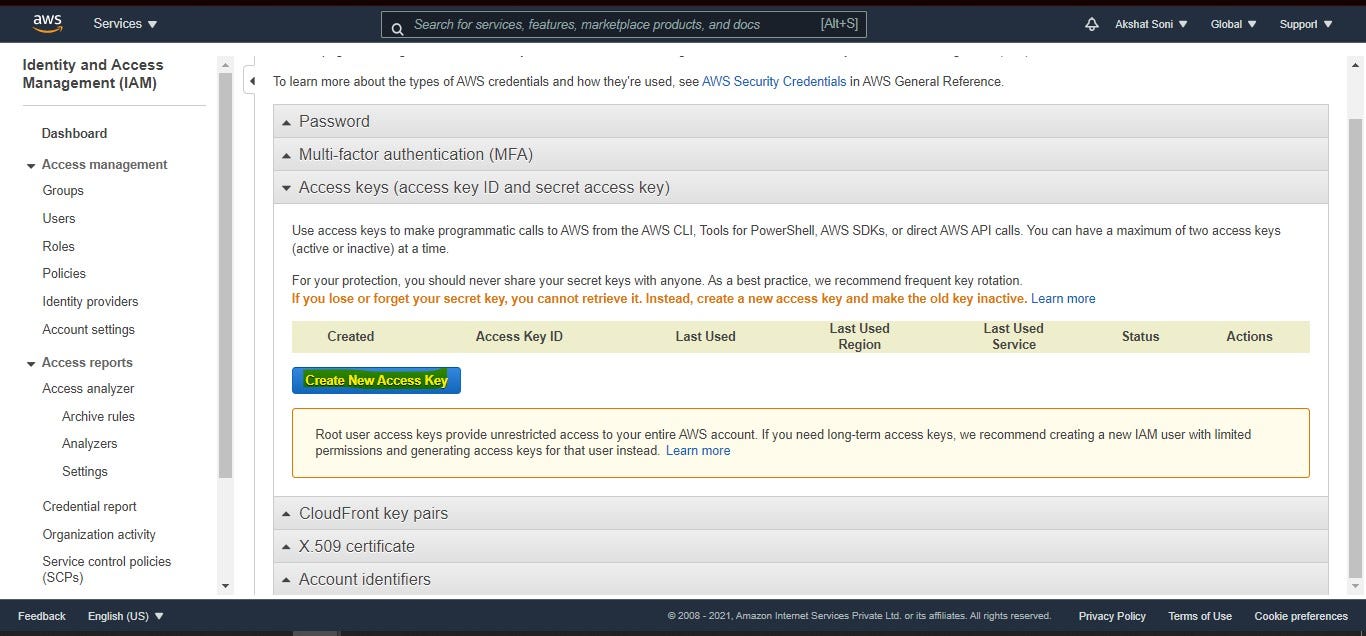The width and height of the screenshot is (1366, 636).
Task: Expand the CloudFront key pairs section
Action: click(801, 513)
